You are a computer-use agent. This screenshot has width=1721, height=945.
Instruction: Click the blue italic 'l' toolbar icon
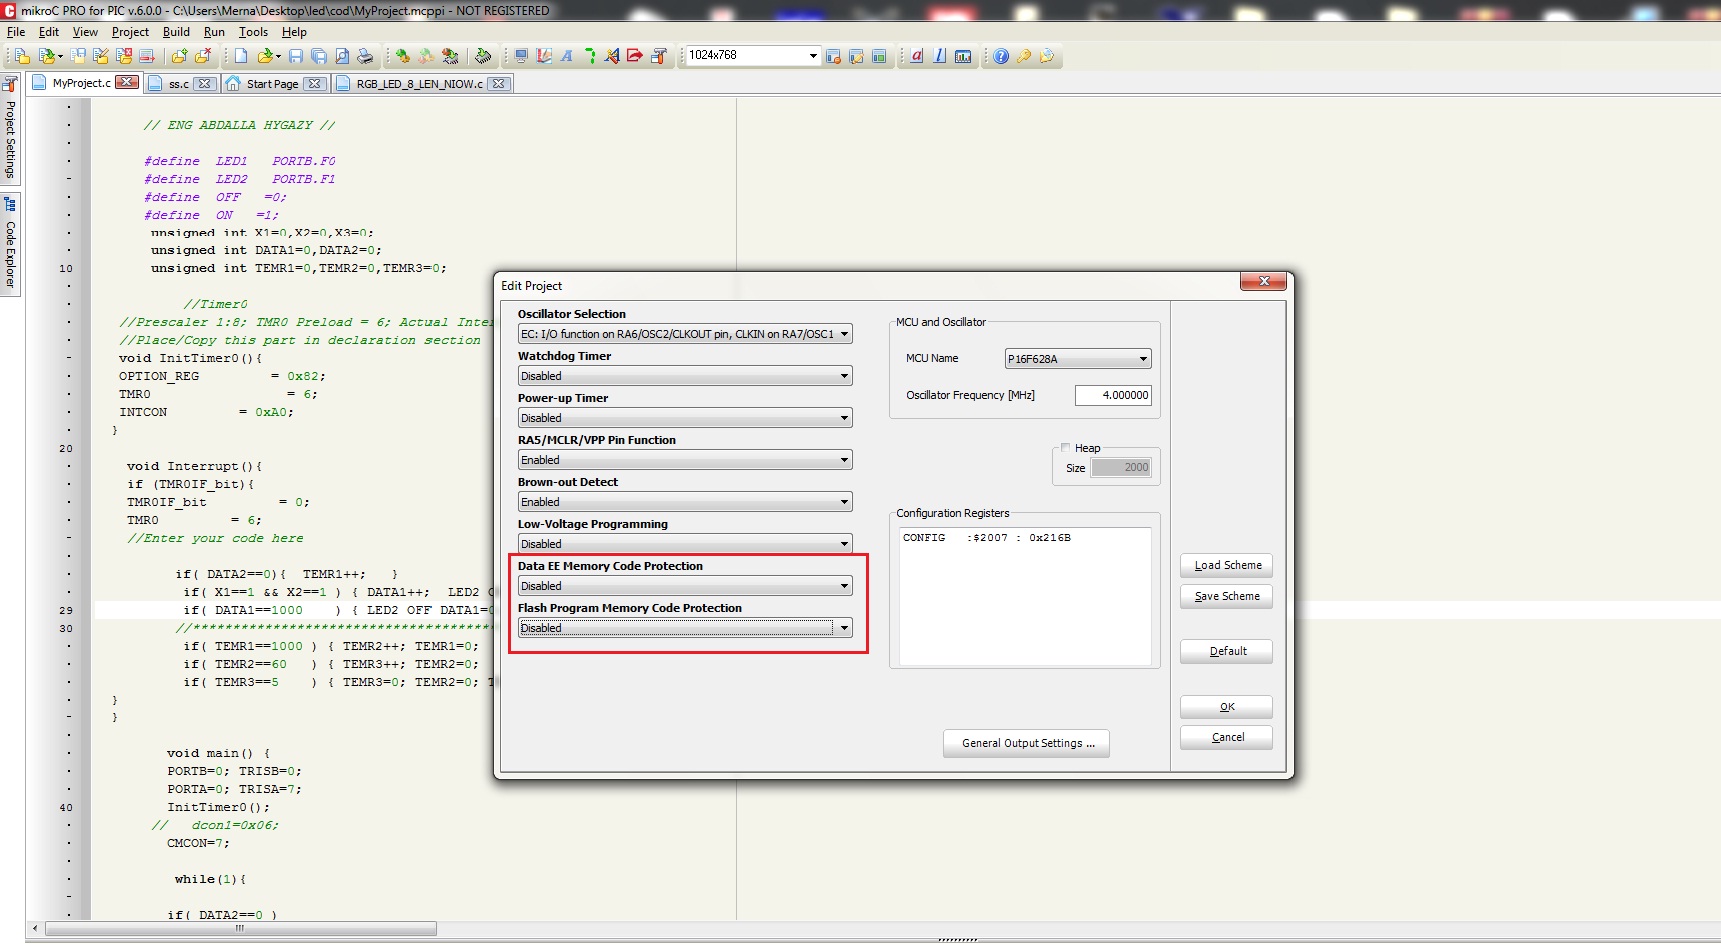click(x=940, y=56)
